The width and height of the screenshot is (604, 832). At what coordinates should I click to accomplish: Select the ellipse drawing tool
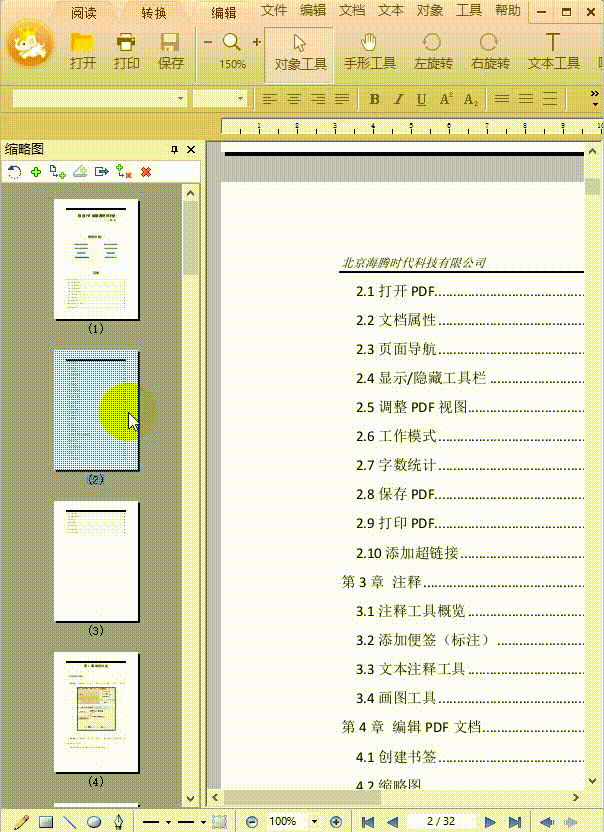click(94, 822)
